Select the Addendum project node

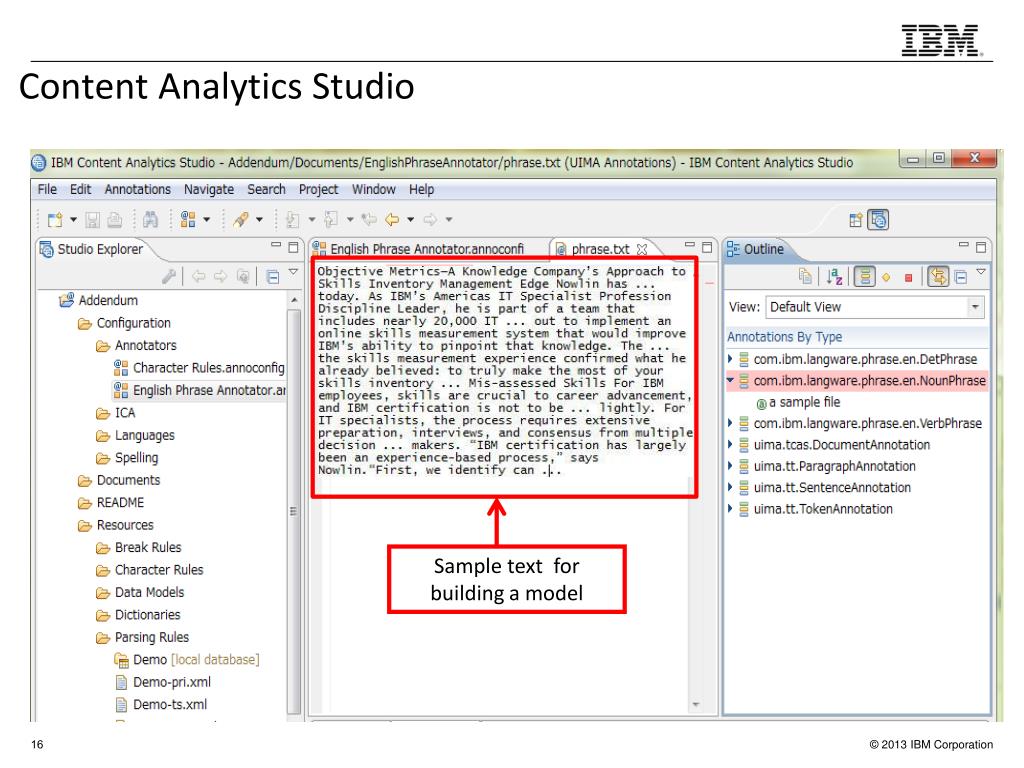click(99, 300)
